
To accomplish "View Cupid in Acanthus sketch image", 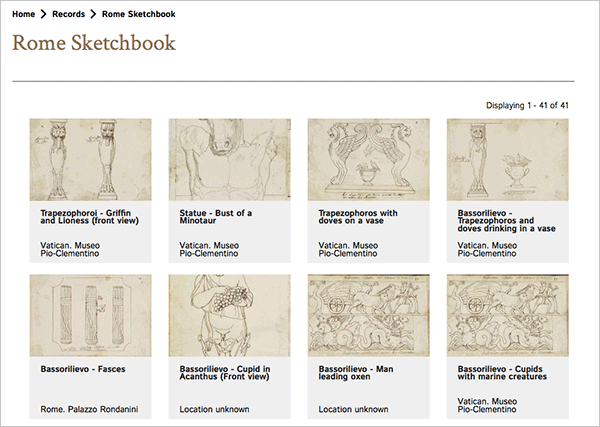I will (x=230, y=315).
